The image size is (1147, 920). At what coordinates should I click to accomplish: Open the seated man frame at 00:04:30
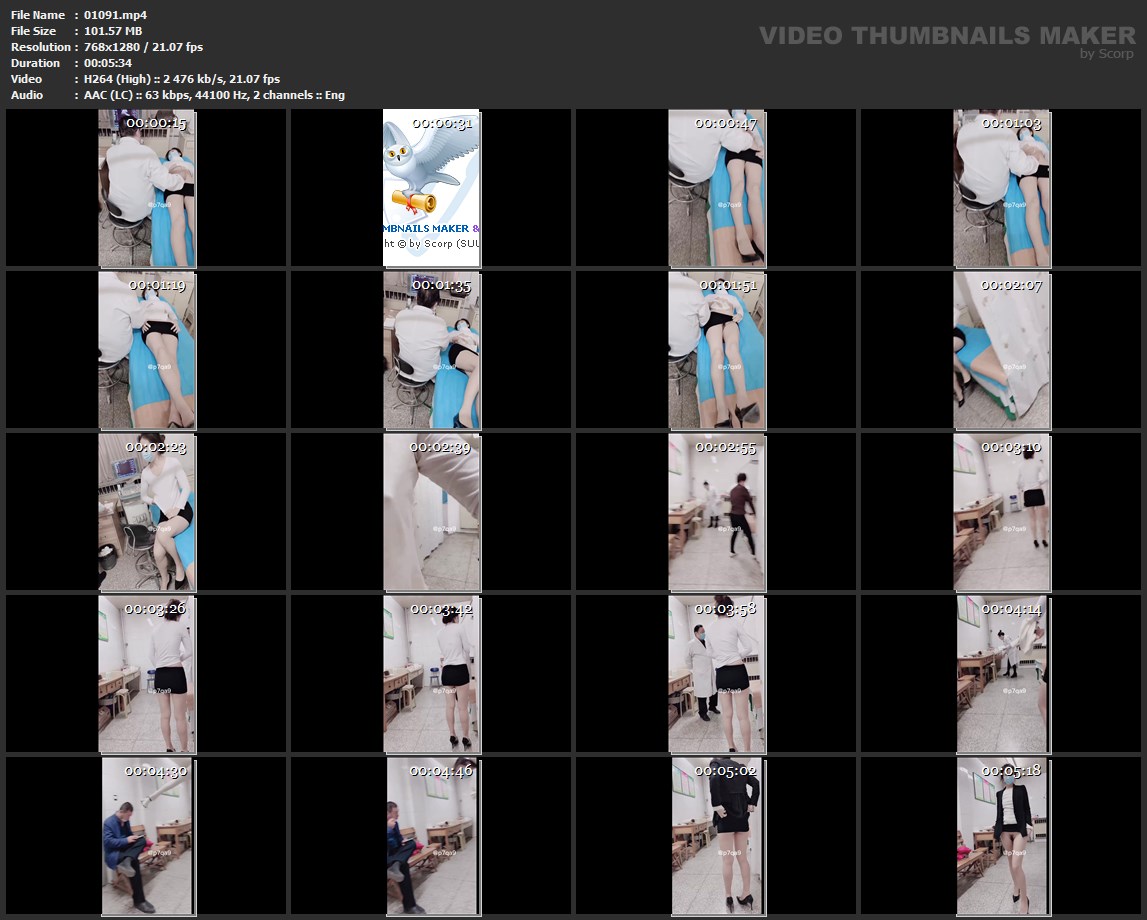(147, 836)
